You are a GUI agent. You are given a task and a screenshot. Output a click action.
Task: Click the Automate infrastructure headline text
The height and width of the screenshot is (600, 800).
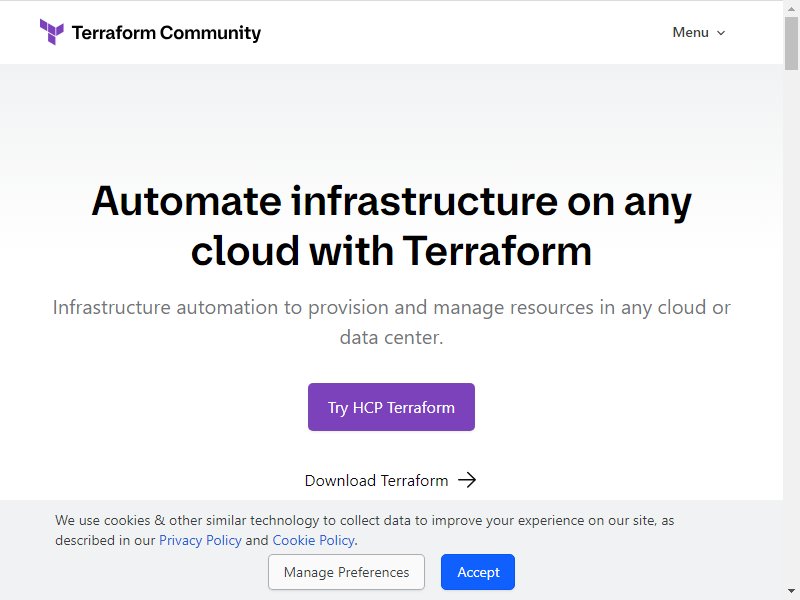[x=391, y=226]
